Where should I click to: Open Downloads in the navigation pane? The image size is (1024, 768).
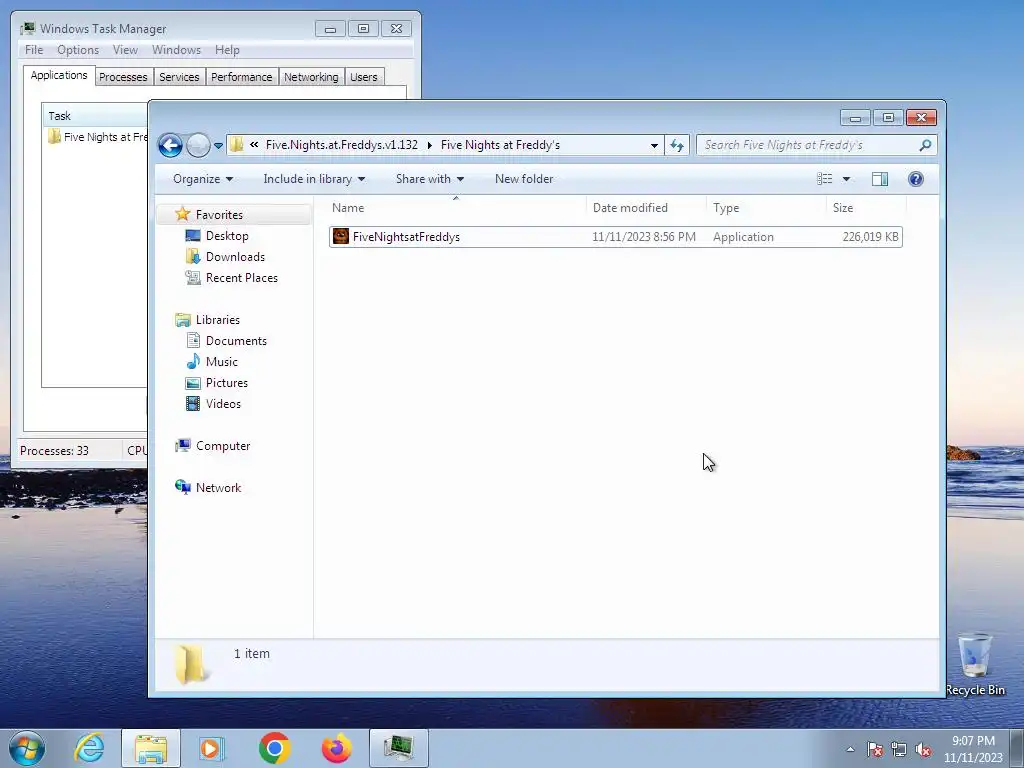pos(235,257)
